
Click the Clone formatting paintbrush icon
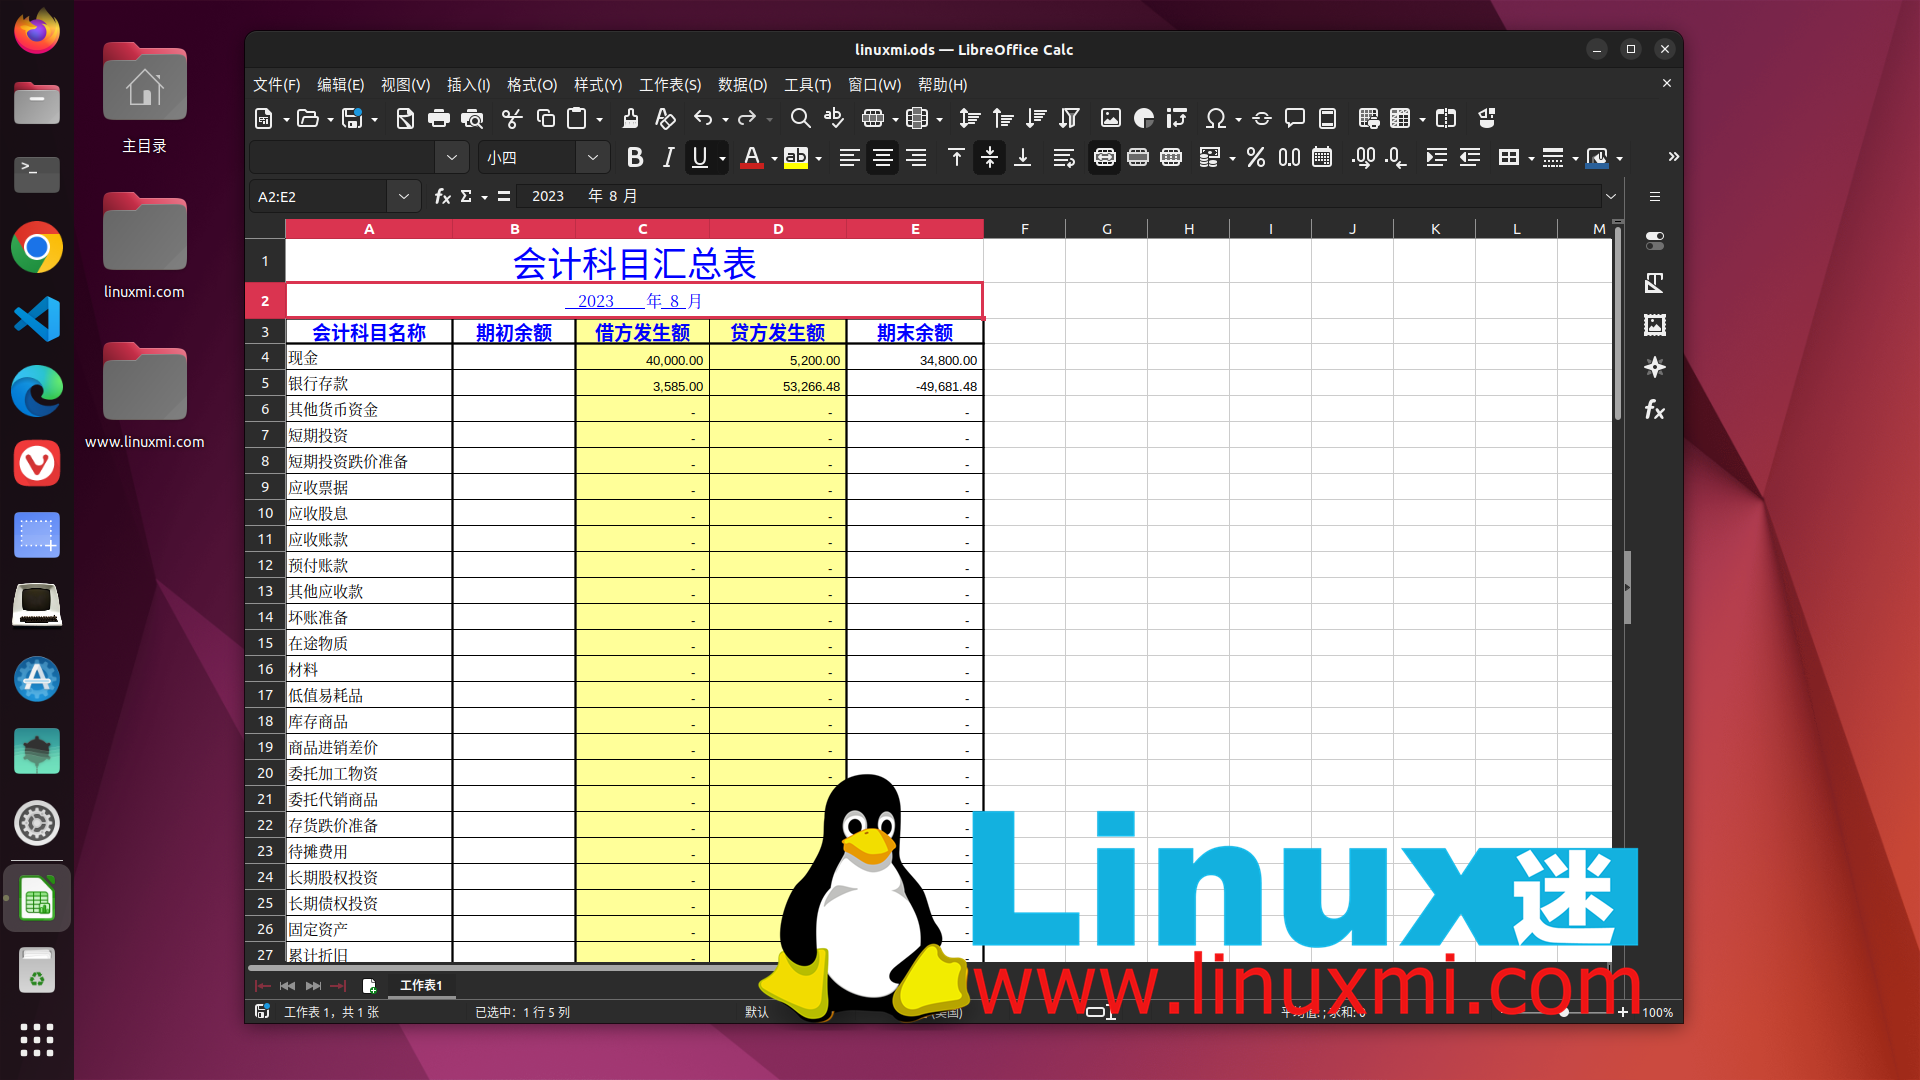point(630,119)
